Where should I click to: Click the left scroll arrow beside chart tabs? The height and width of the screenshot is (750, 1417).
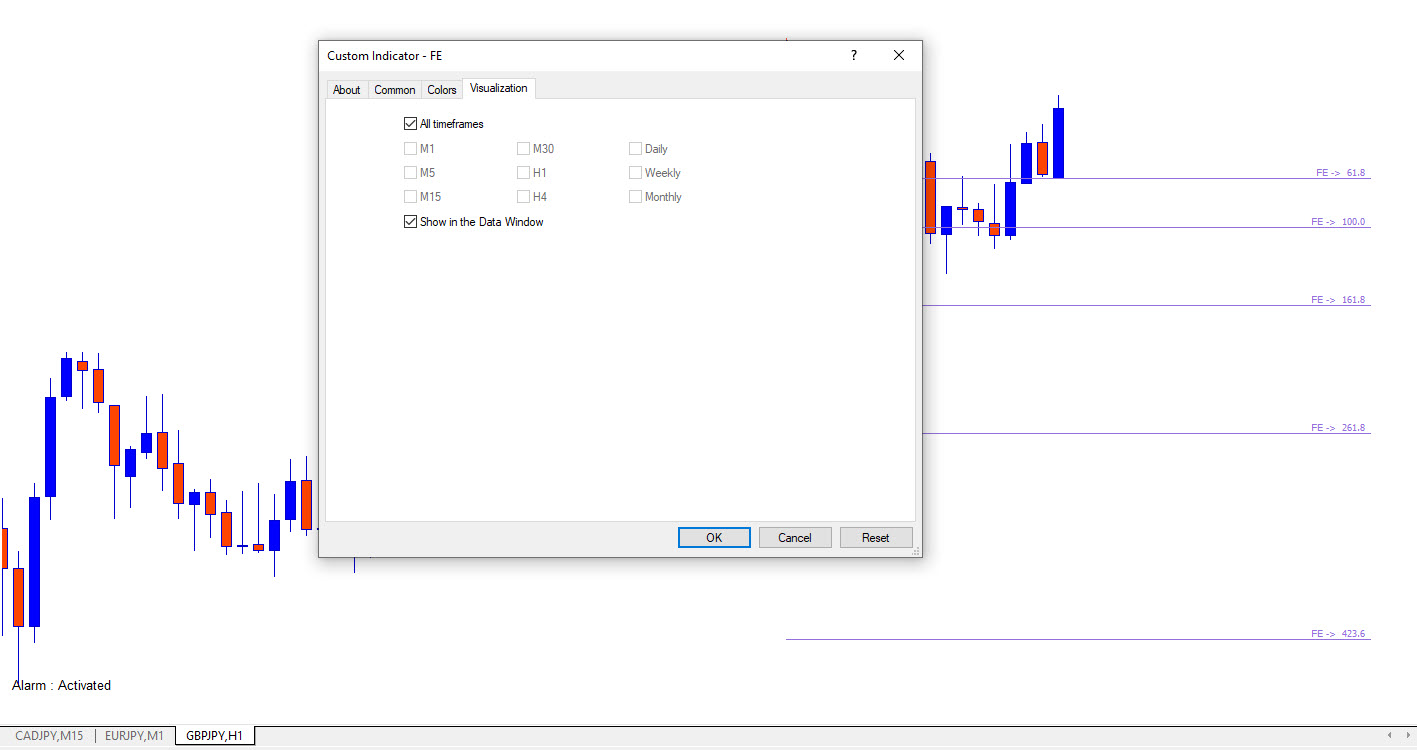point(1389,736)
